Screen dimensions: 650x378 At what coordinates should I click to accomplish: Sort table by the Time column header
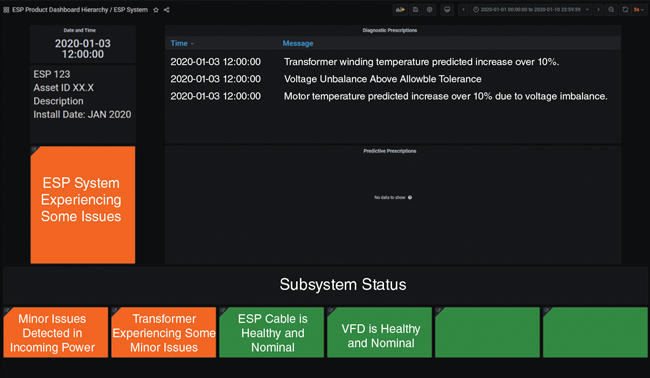pyautogui.click(x=182, y=43)
